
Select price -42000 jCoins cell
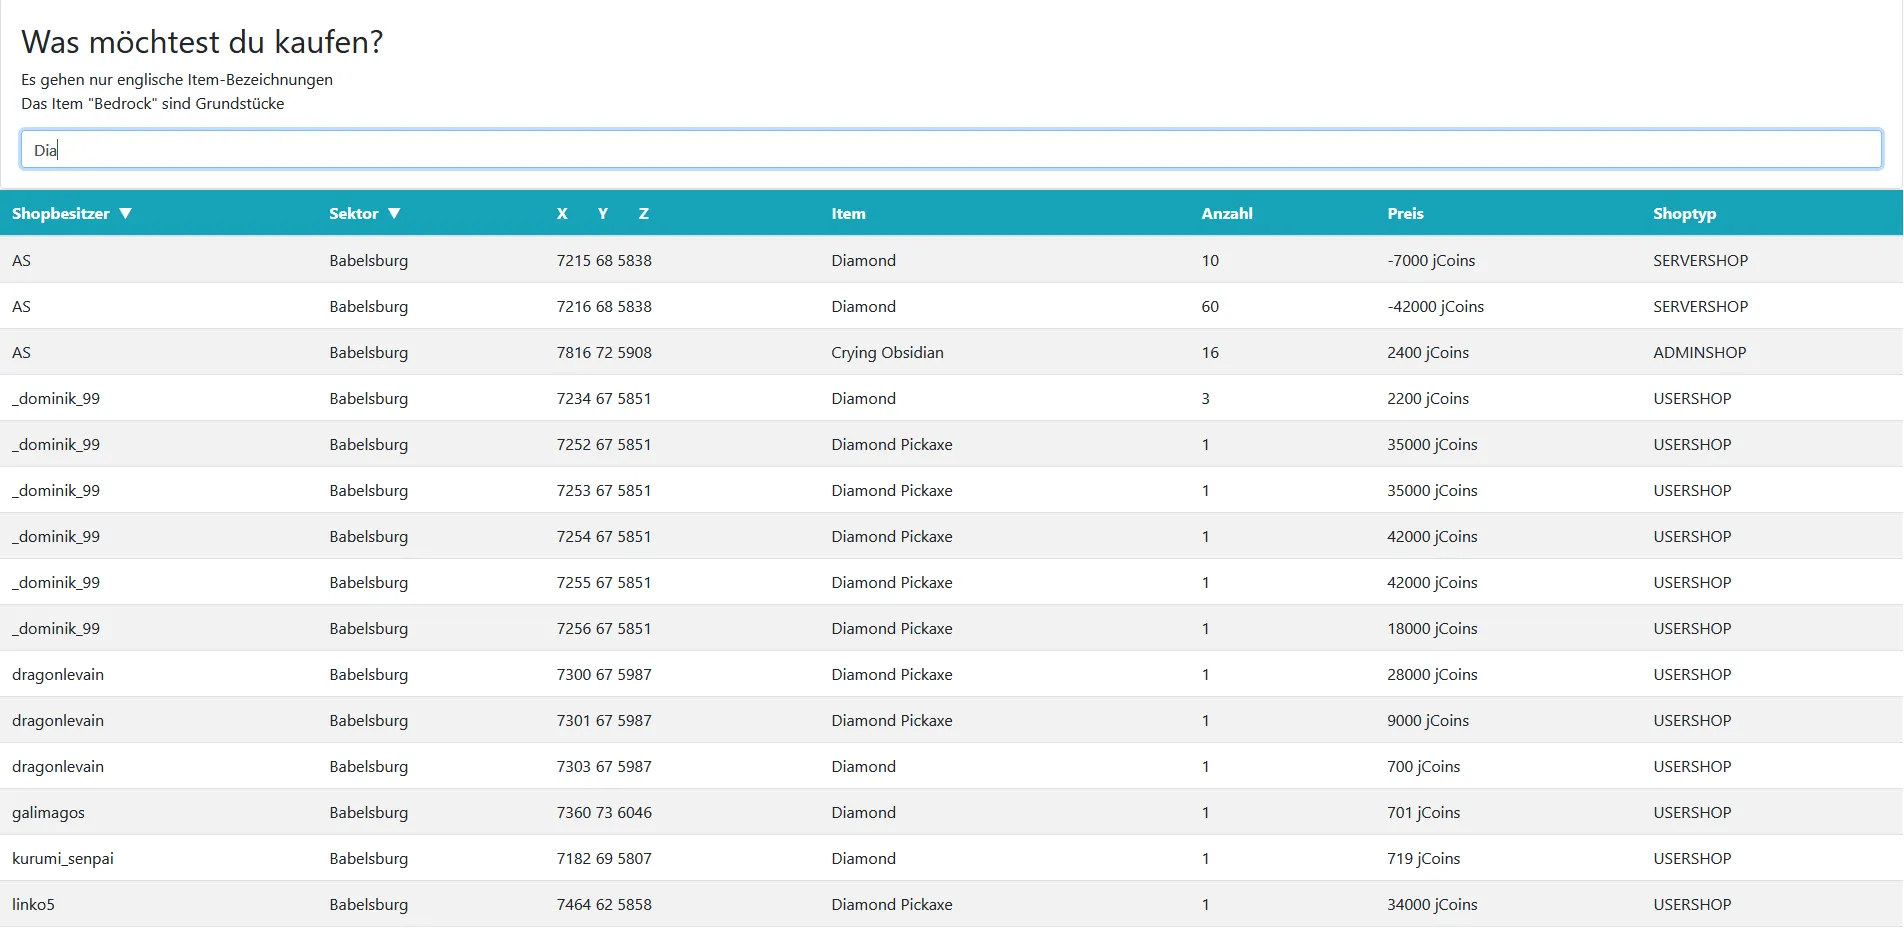coord(1435,306)
